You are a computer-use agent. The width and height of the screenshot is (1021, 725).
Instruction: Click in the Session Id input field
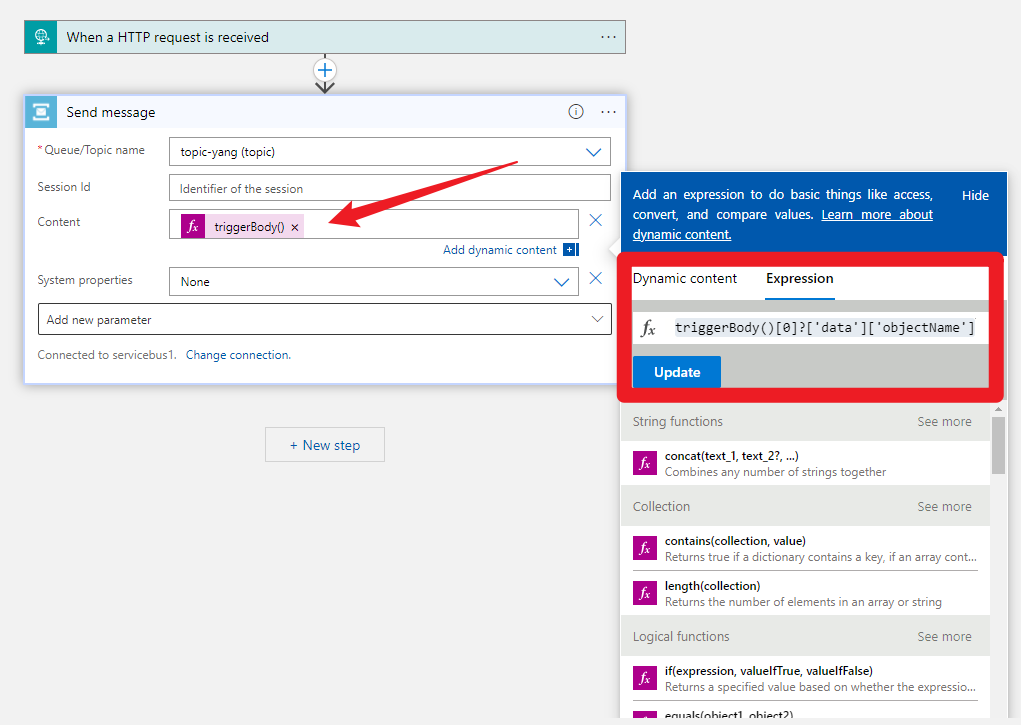(x=389, y=188)
